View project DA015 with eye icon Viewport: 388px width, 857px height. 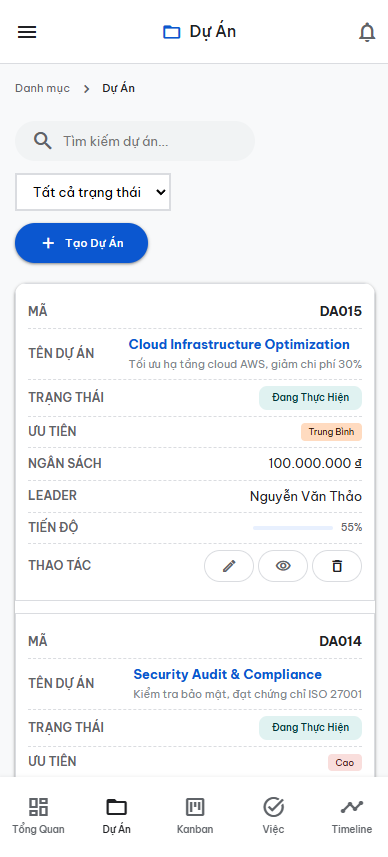(x=283, y=566)
